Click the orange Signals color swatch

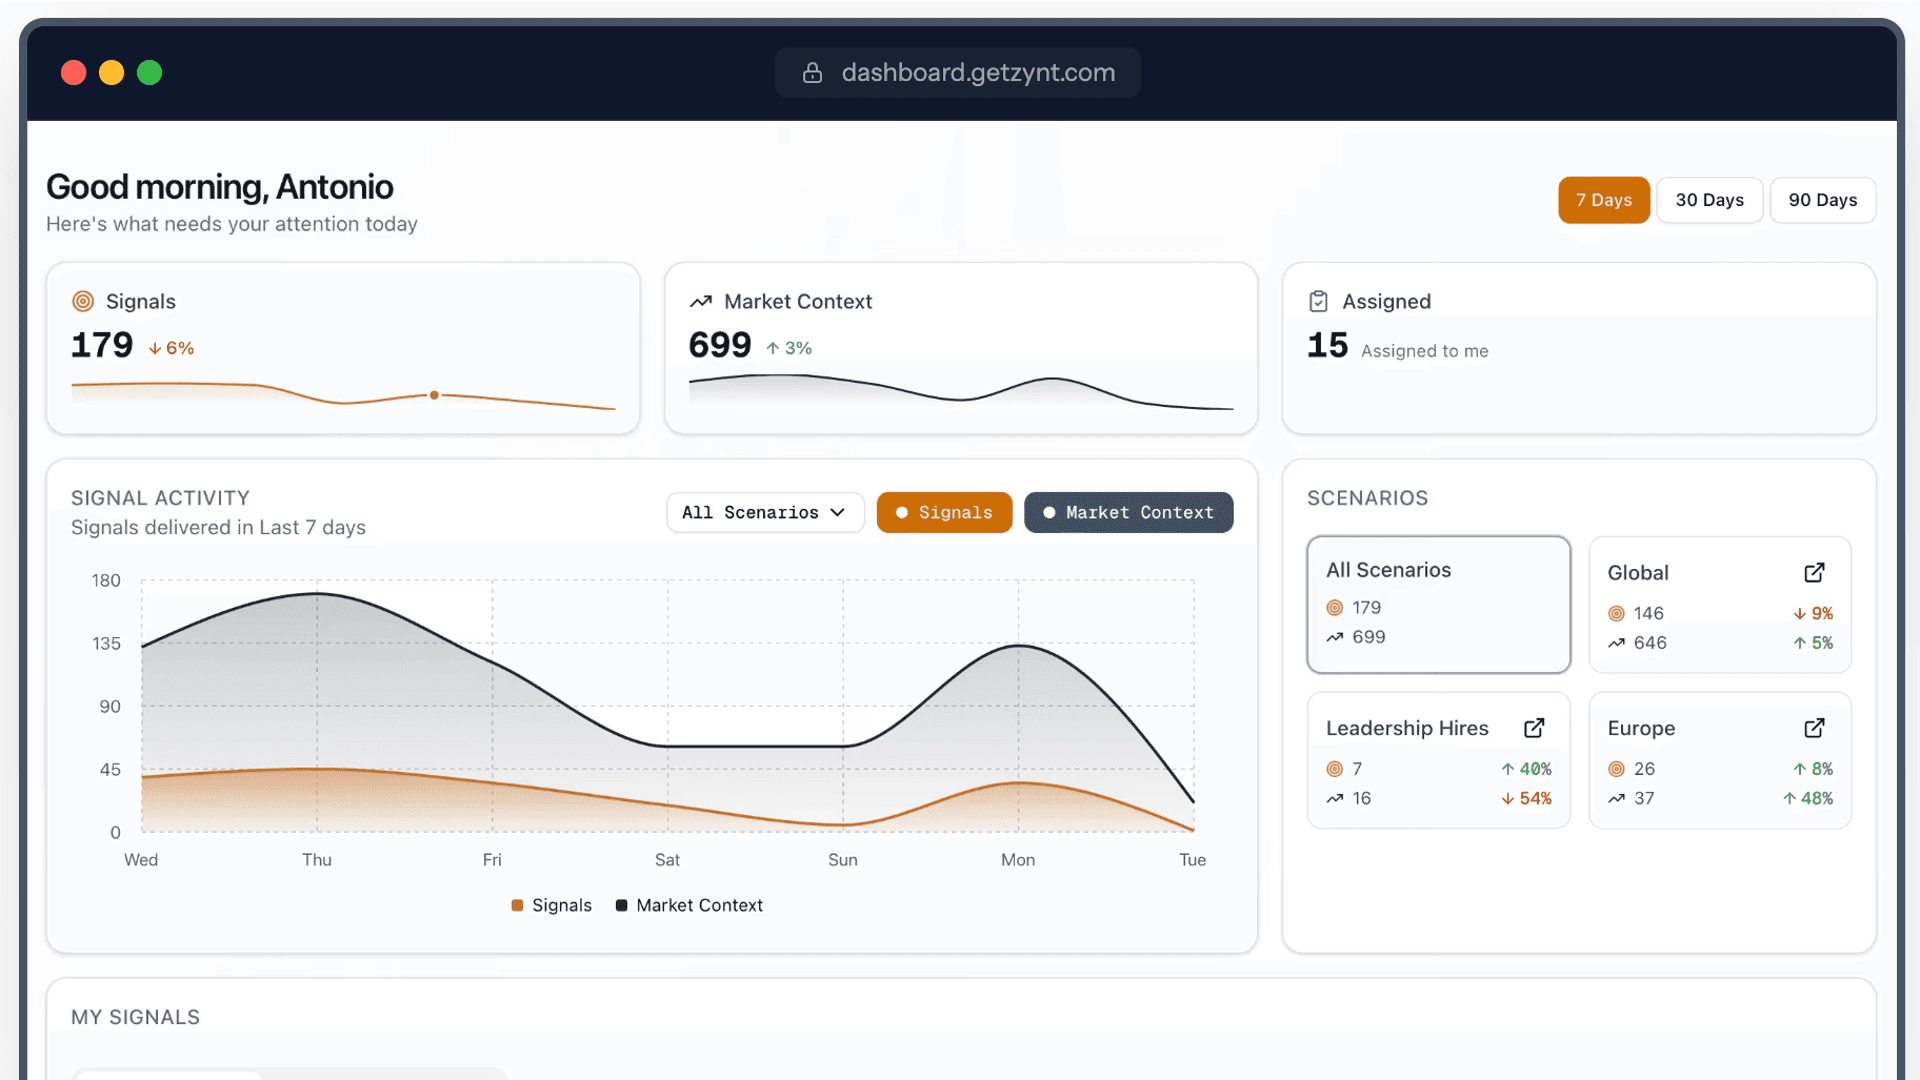click(516, 905)
